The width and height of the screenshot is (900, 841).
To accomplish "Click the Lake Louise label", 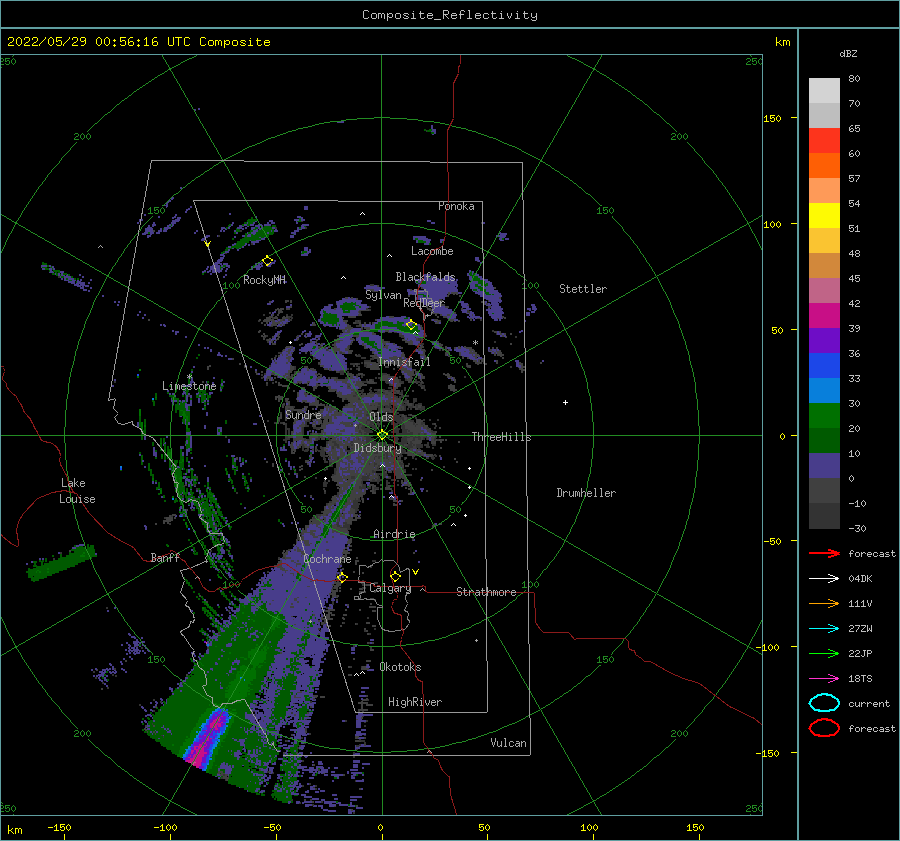I will coord(77,491).
